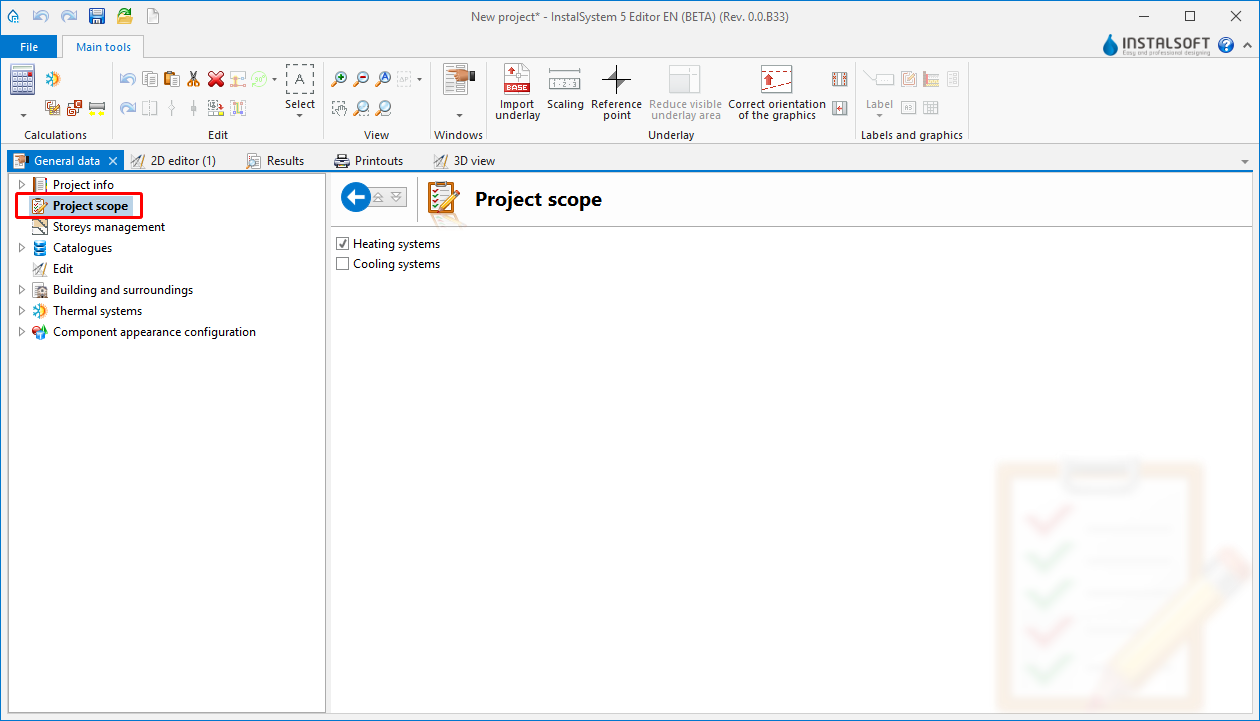Click the red X delete icon
Screen dimensions: 1260x721
(x=216, y=79)
